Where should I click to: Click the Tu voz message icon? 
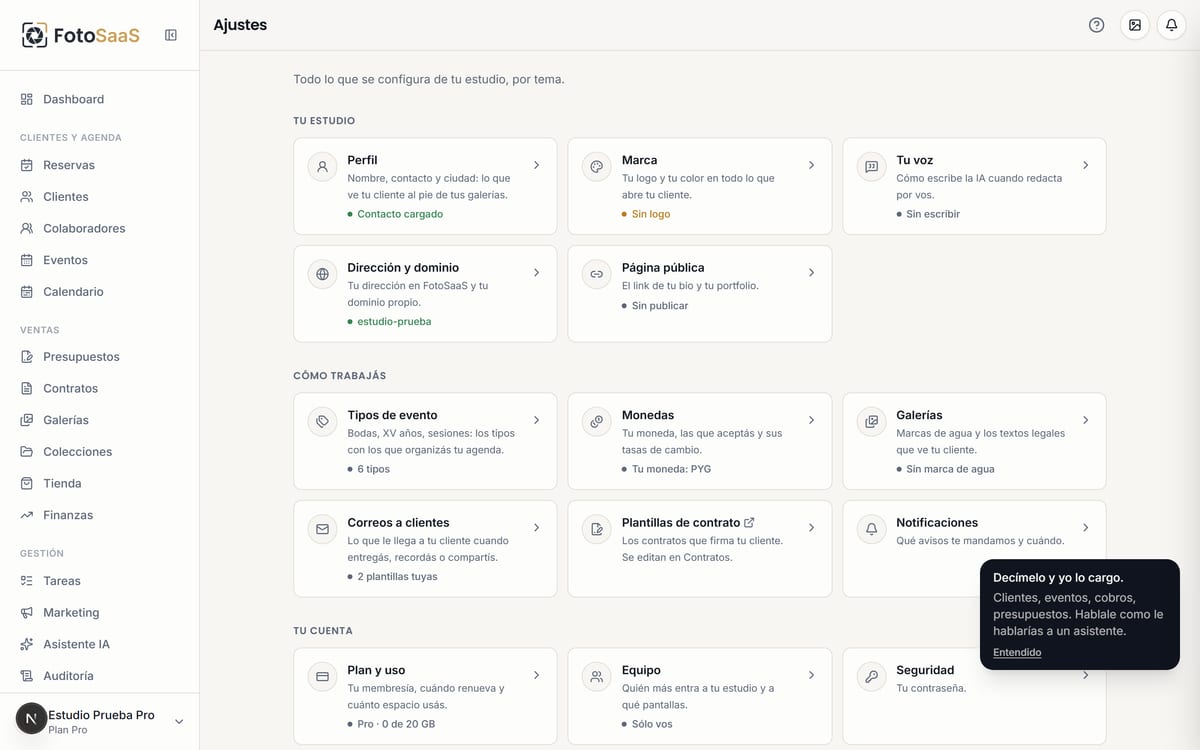pyautogui.click(x=871, y=167)
